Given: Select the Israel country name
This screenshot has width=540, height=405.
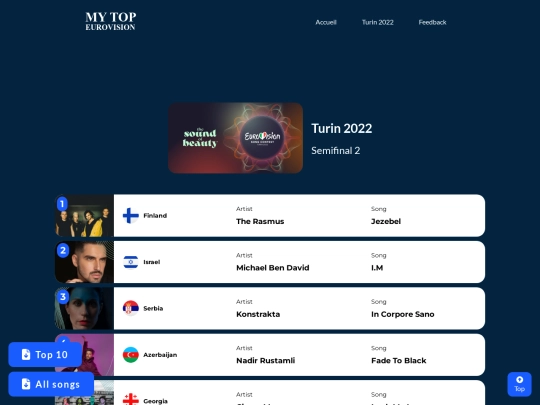Looking at the screenshot, I should (152, 262).
